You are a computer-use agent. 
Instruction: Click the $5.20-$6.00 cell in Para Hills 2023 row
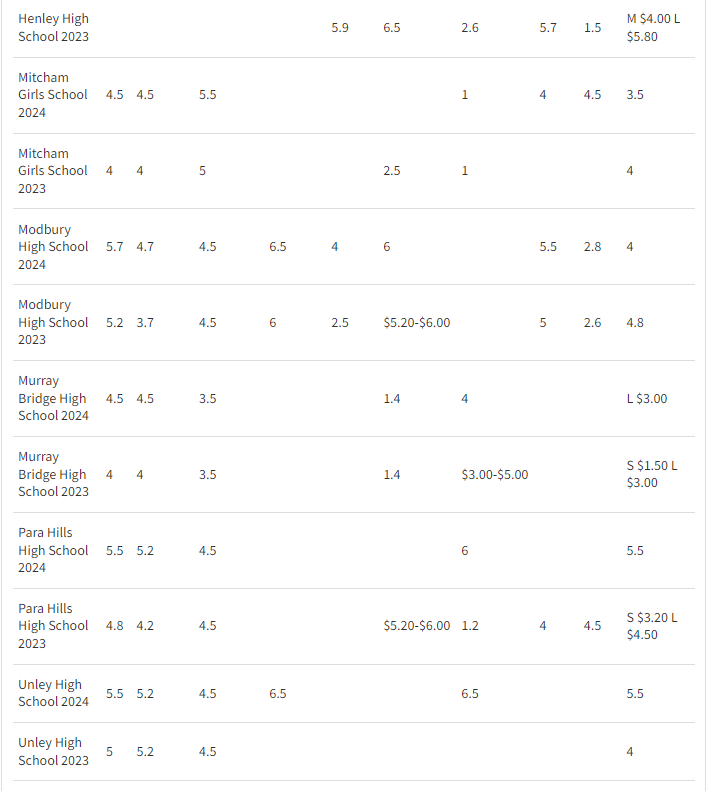click(416, 626)
